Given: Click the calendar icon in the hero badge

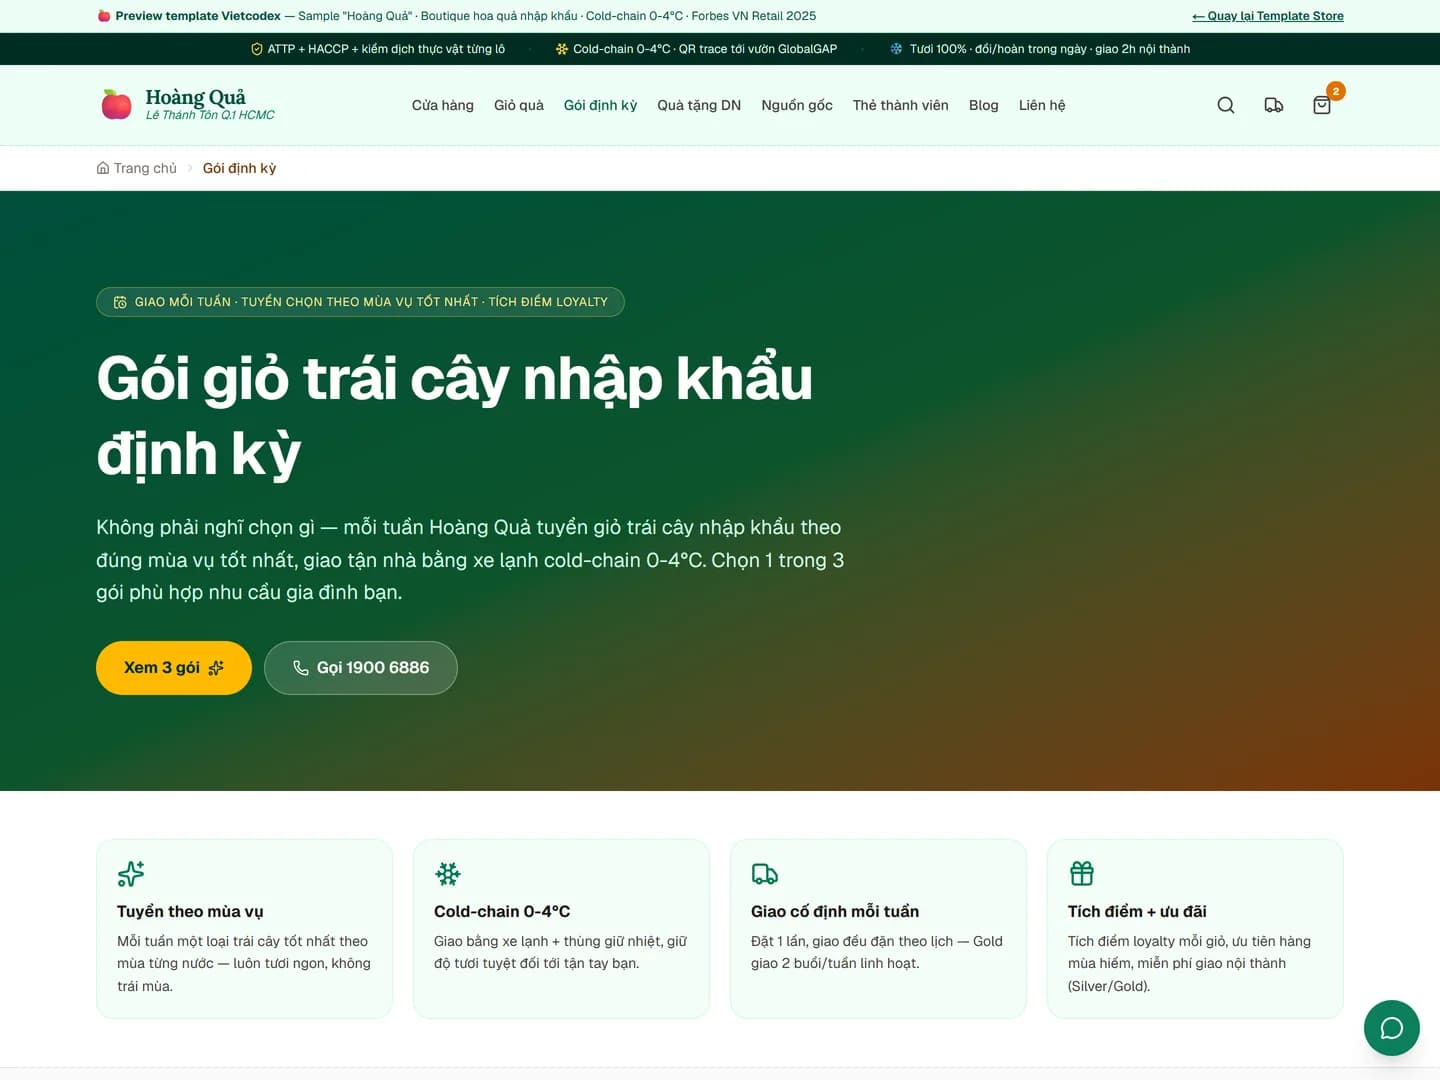Looking at the screenshot, I should click(x=120, y=302).
